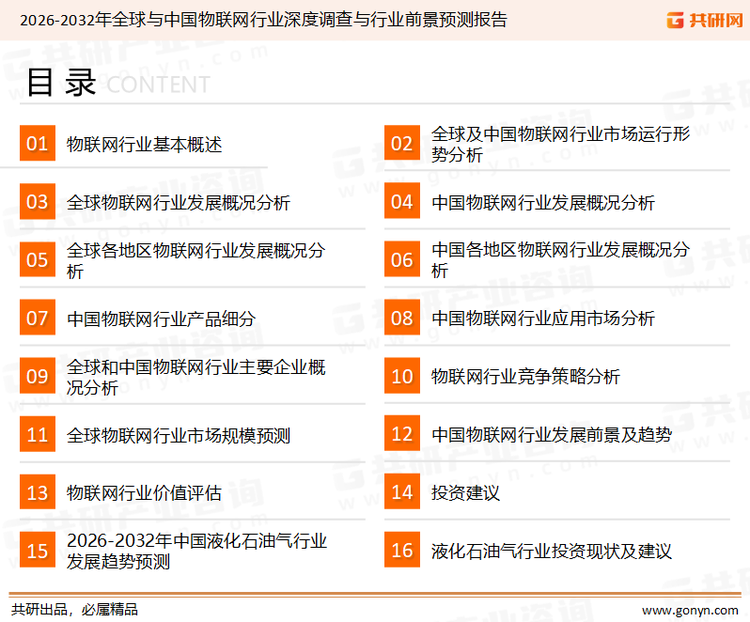Click the orange 03 number box

coord(37,201)
